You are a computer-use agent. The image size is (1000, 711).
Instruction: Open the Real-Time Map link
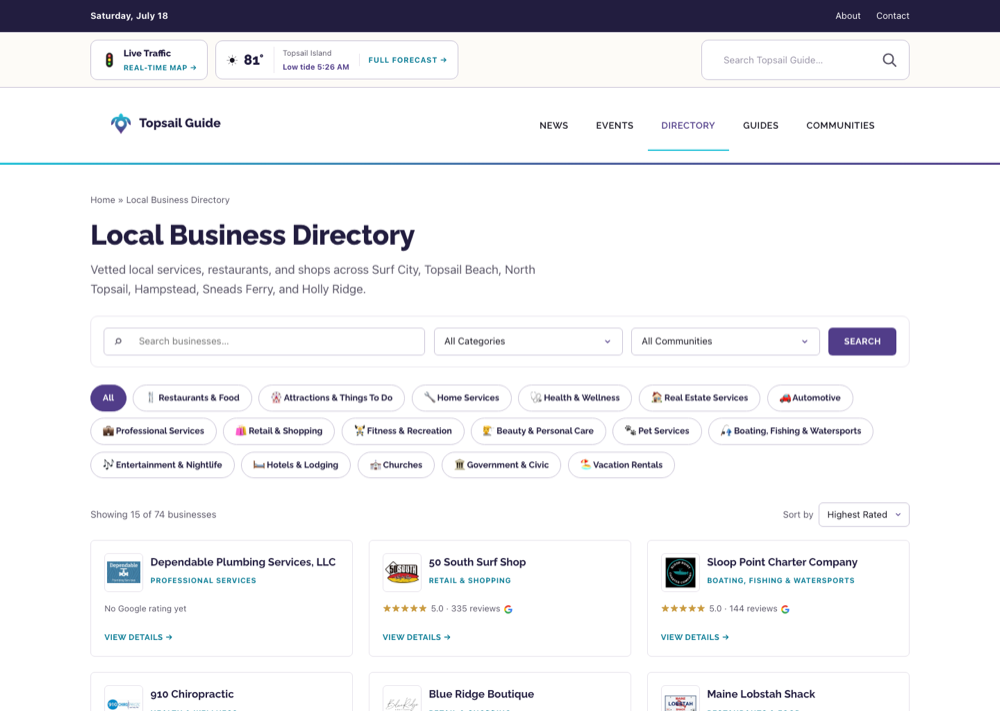(x=159, y=68)
